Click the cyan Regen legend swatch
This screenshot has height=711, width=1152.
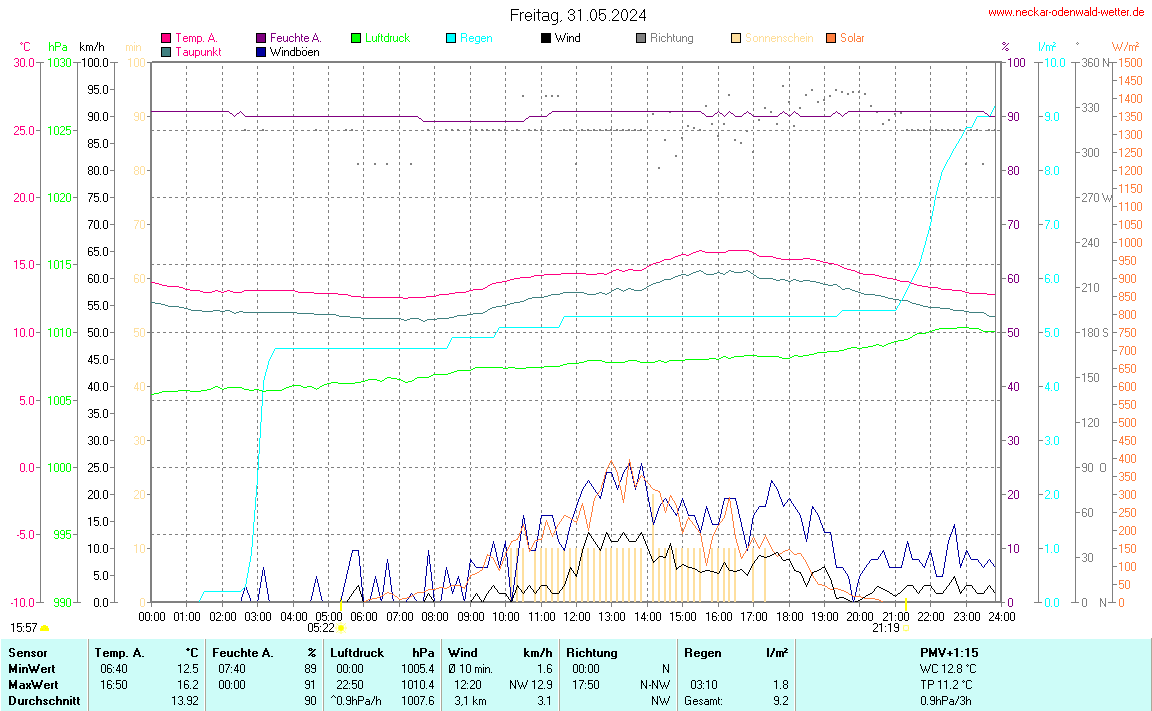pos(451,38)
